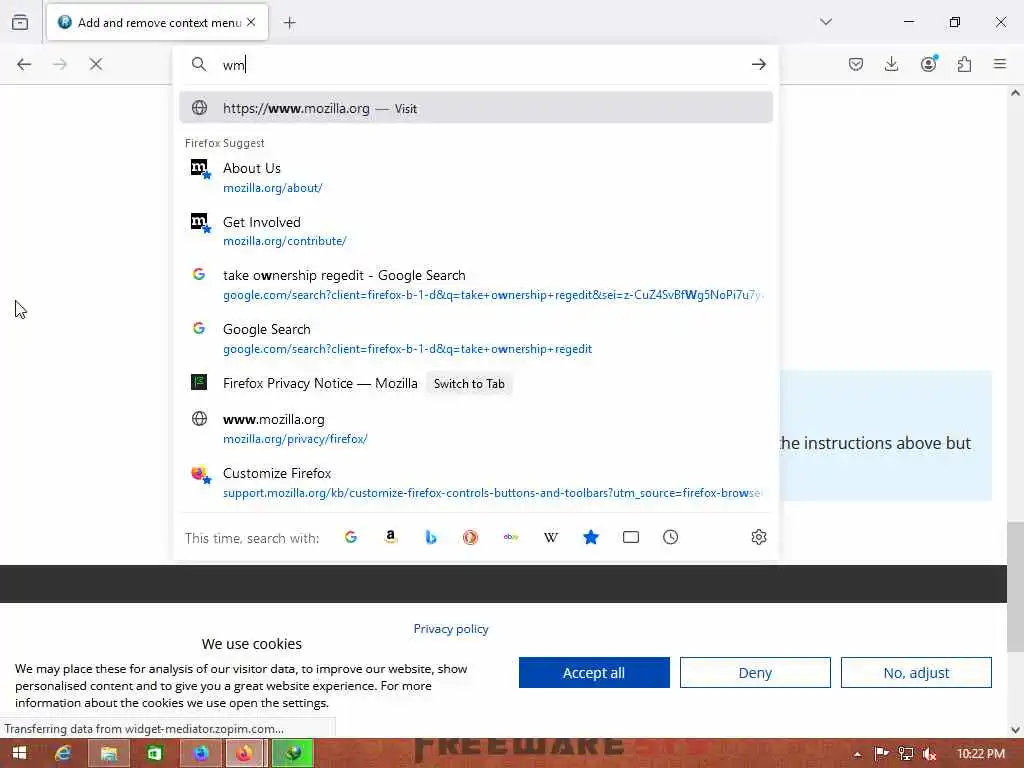Visit https://www.mozilla.org suggestion

(476, 108)
